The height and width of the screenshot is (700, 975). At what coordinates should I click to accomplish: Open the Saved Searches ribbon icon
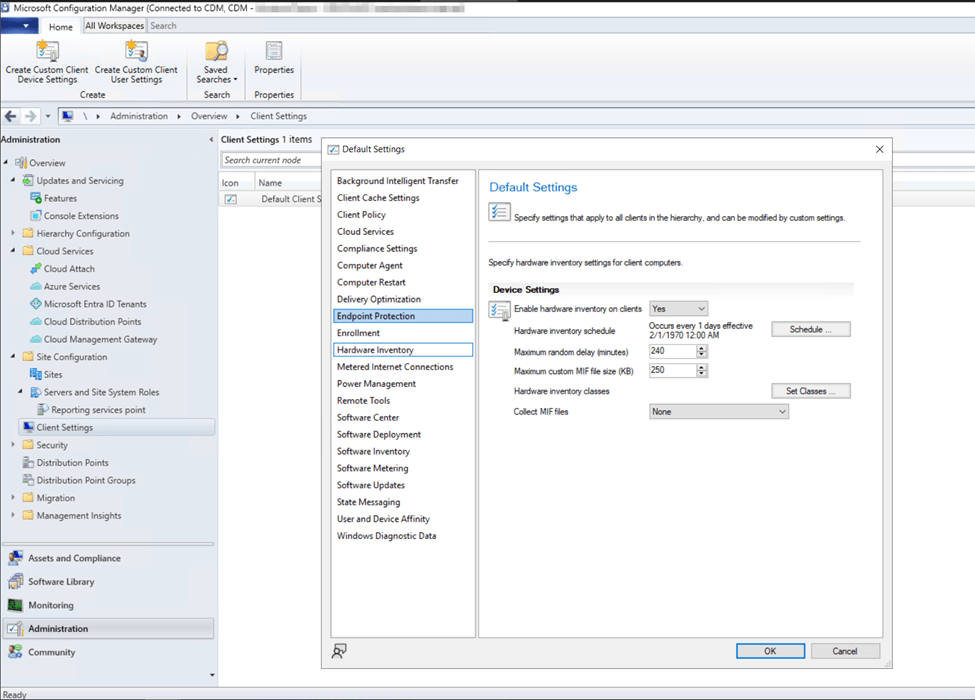[216, 52]
